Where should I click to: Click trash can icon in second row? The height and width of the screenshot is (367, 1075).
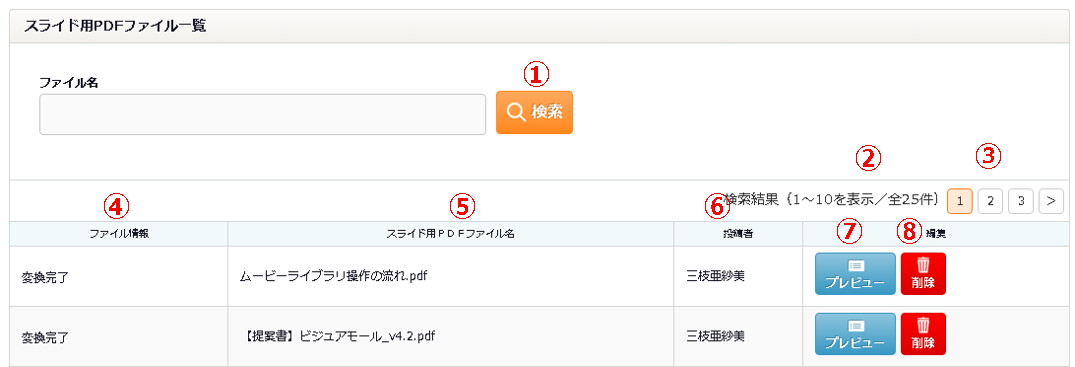click(x=923, y=325)
